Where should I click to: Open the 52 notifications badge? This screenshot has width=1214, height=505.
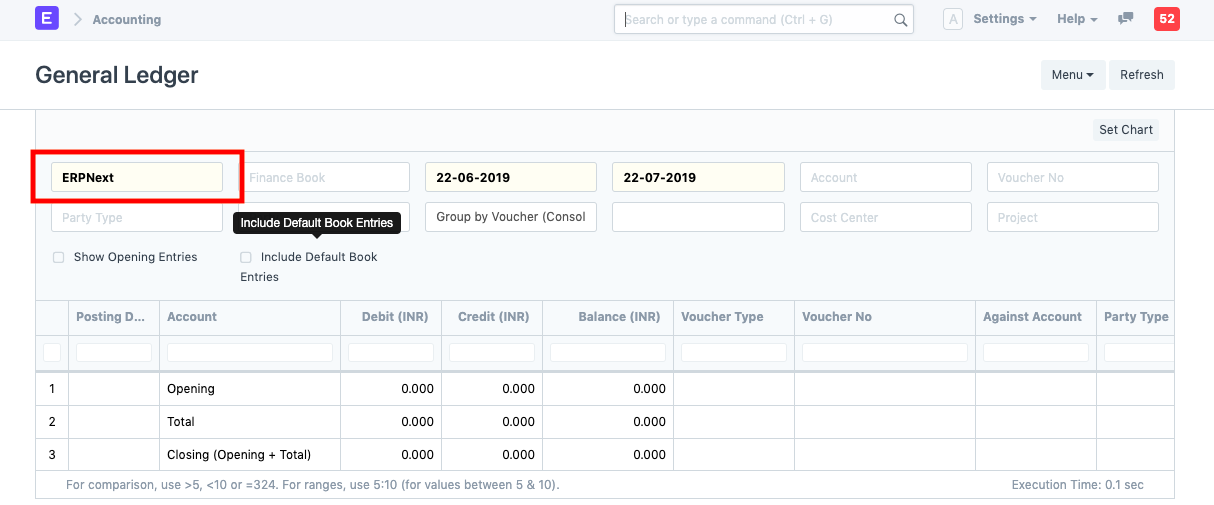(x=1166, y=19)
